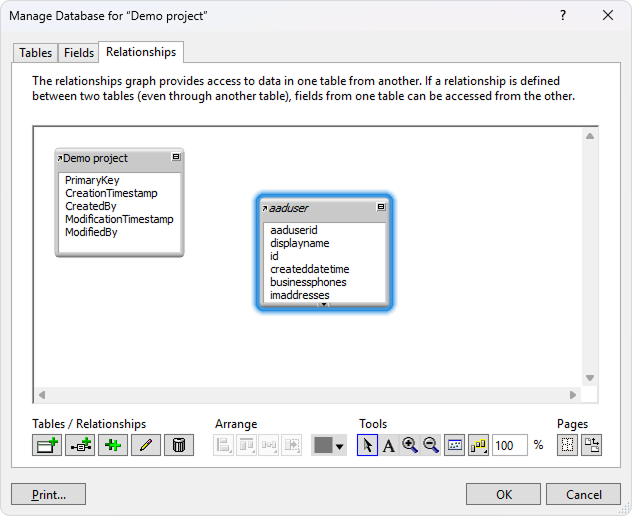Image resolution: width=632 pixels, height=516 pixels.
Task: Switch to the Fields tab
Action: pyautogui.click(x=79, y=53)
